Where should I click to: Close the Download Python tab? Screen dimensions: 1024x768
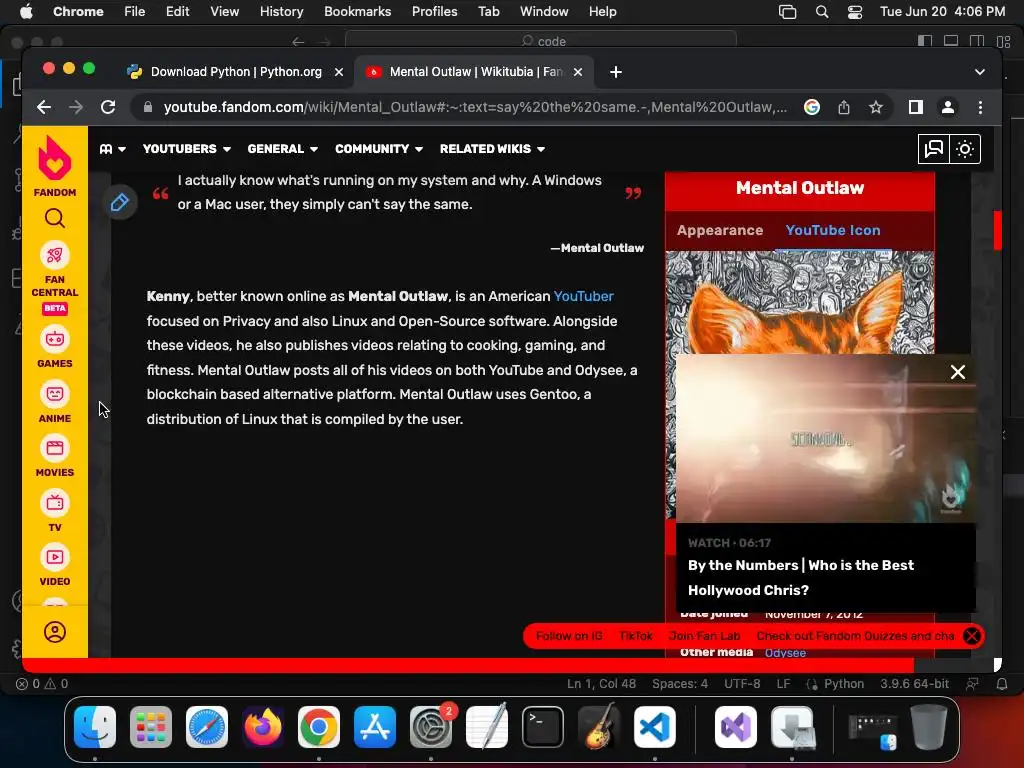tap(339, 72)
